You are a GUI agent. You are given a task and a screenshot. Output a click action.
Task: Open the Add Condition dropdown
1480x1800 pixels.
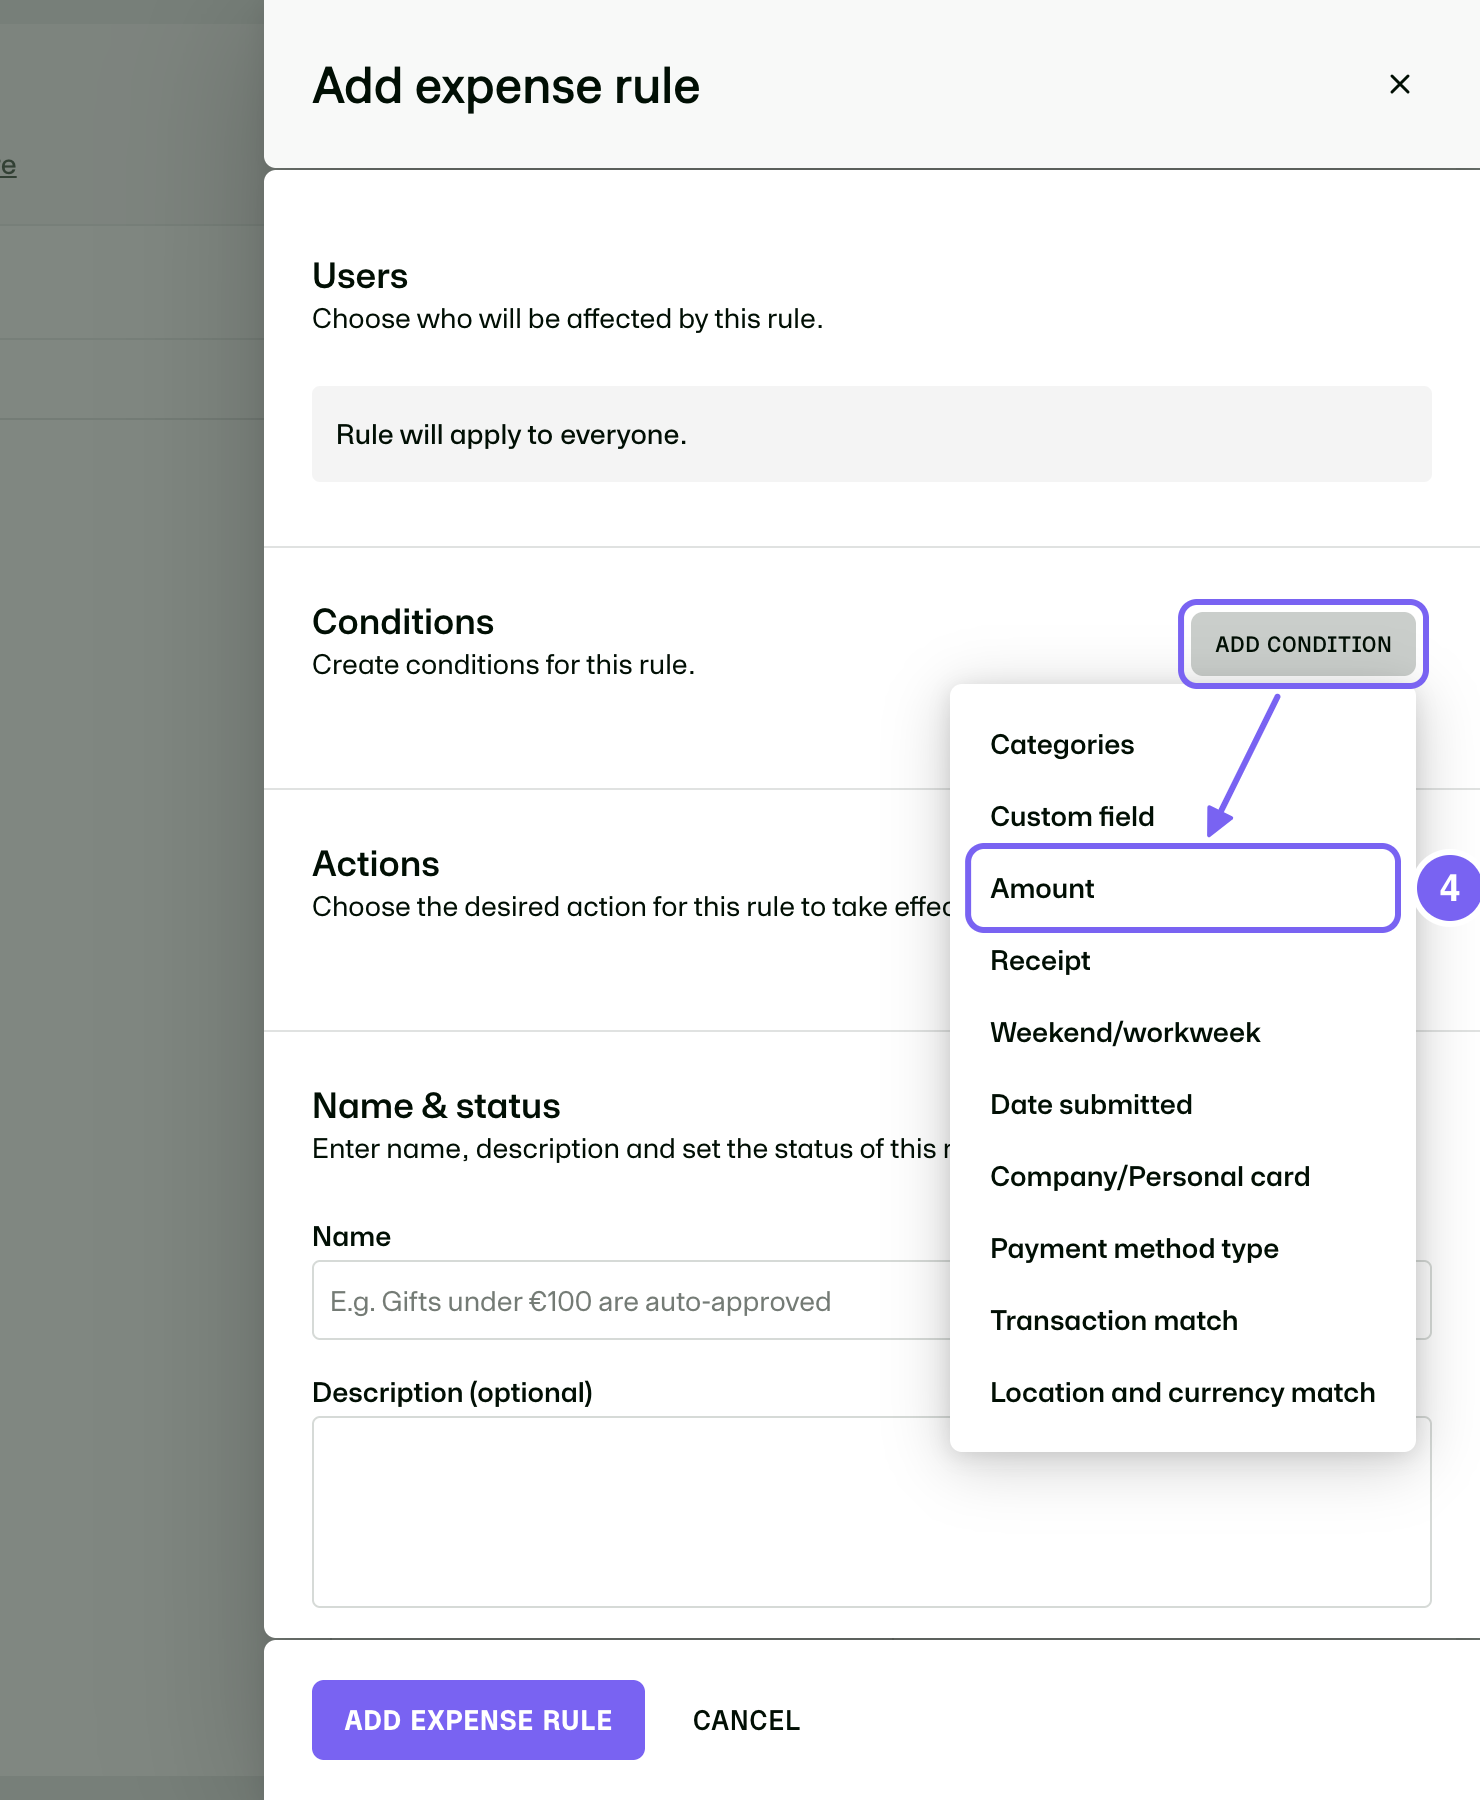1303,644
